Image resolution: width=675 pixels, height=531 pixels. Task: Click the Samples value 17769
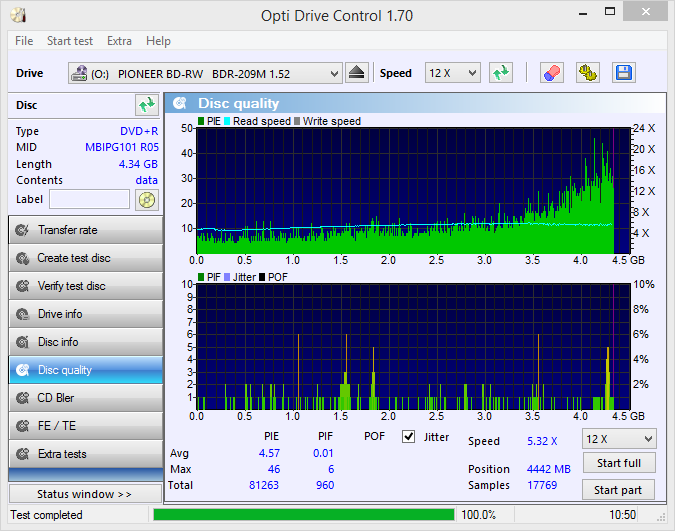point(542,485)
